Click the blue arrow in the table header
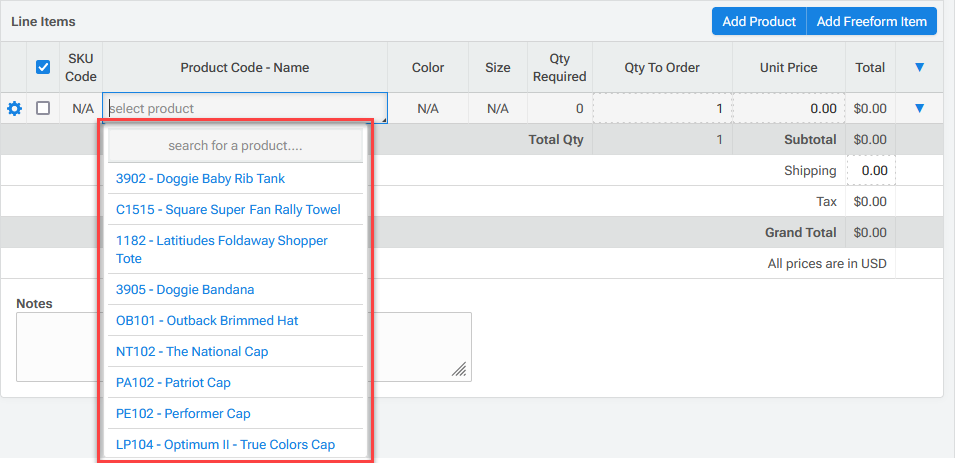The width and height of the screenshot is (955, 463). click(919, 67)
